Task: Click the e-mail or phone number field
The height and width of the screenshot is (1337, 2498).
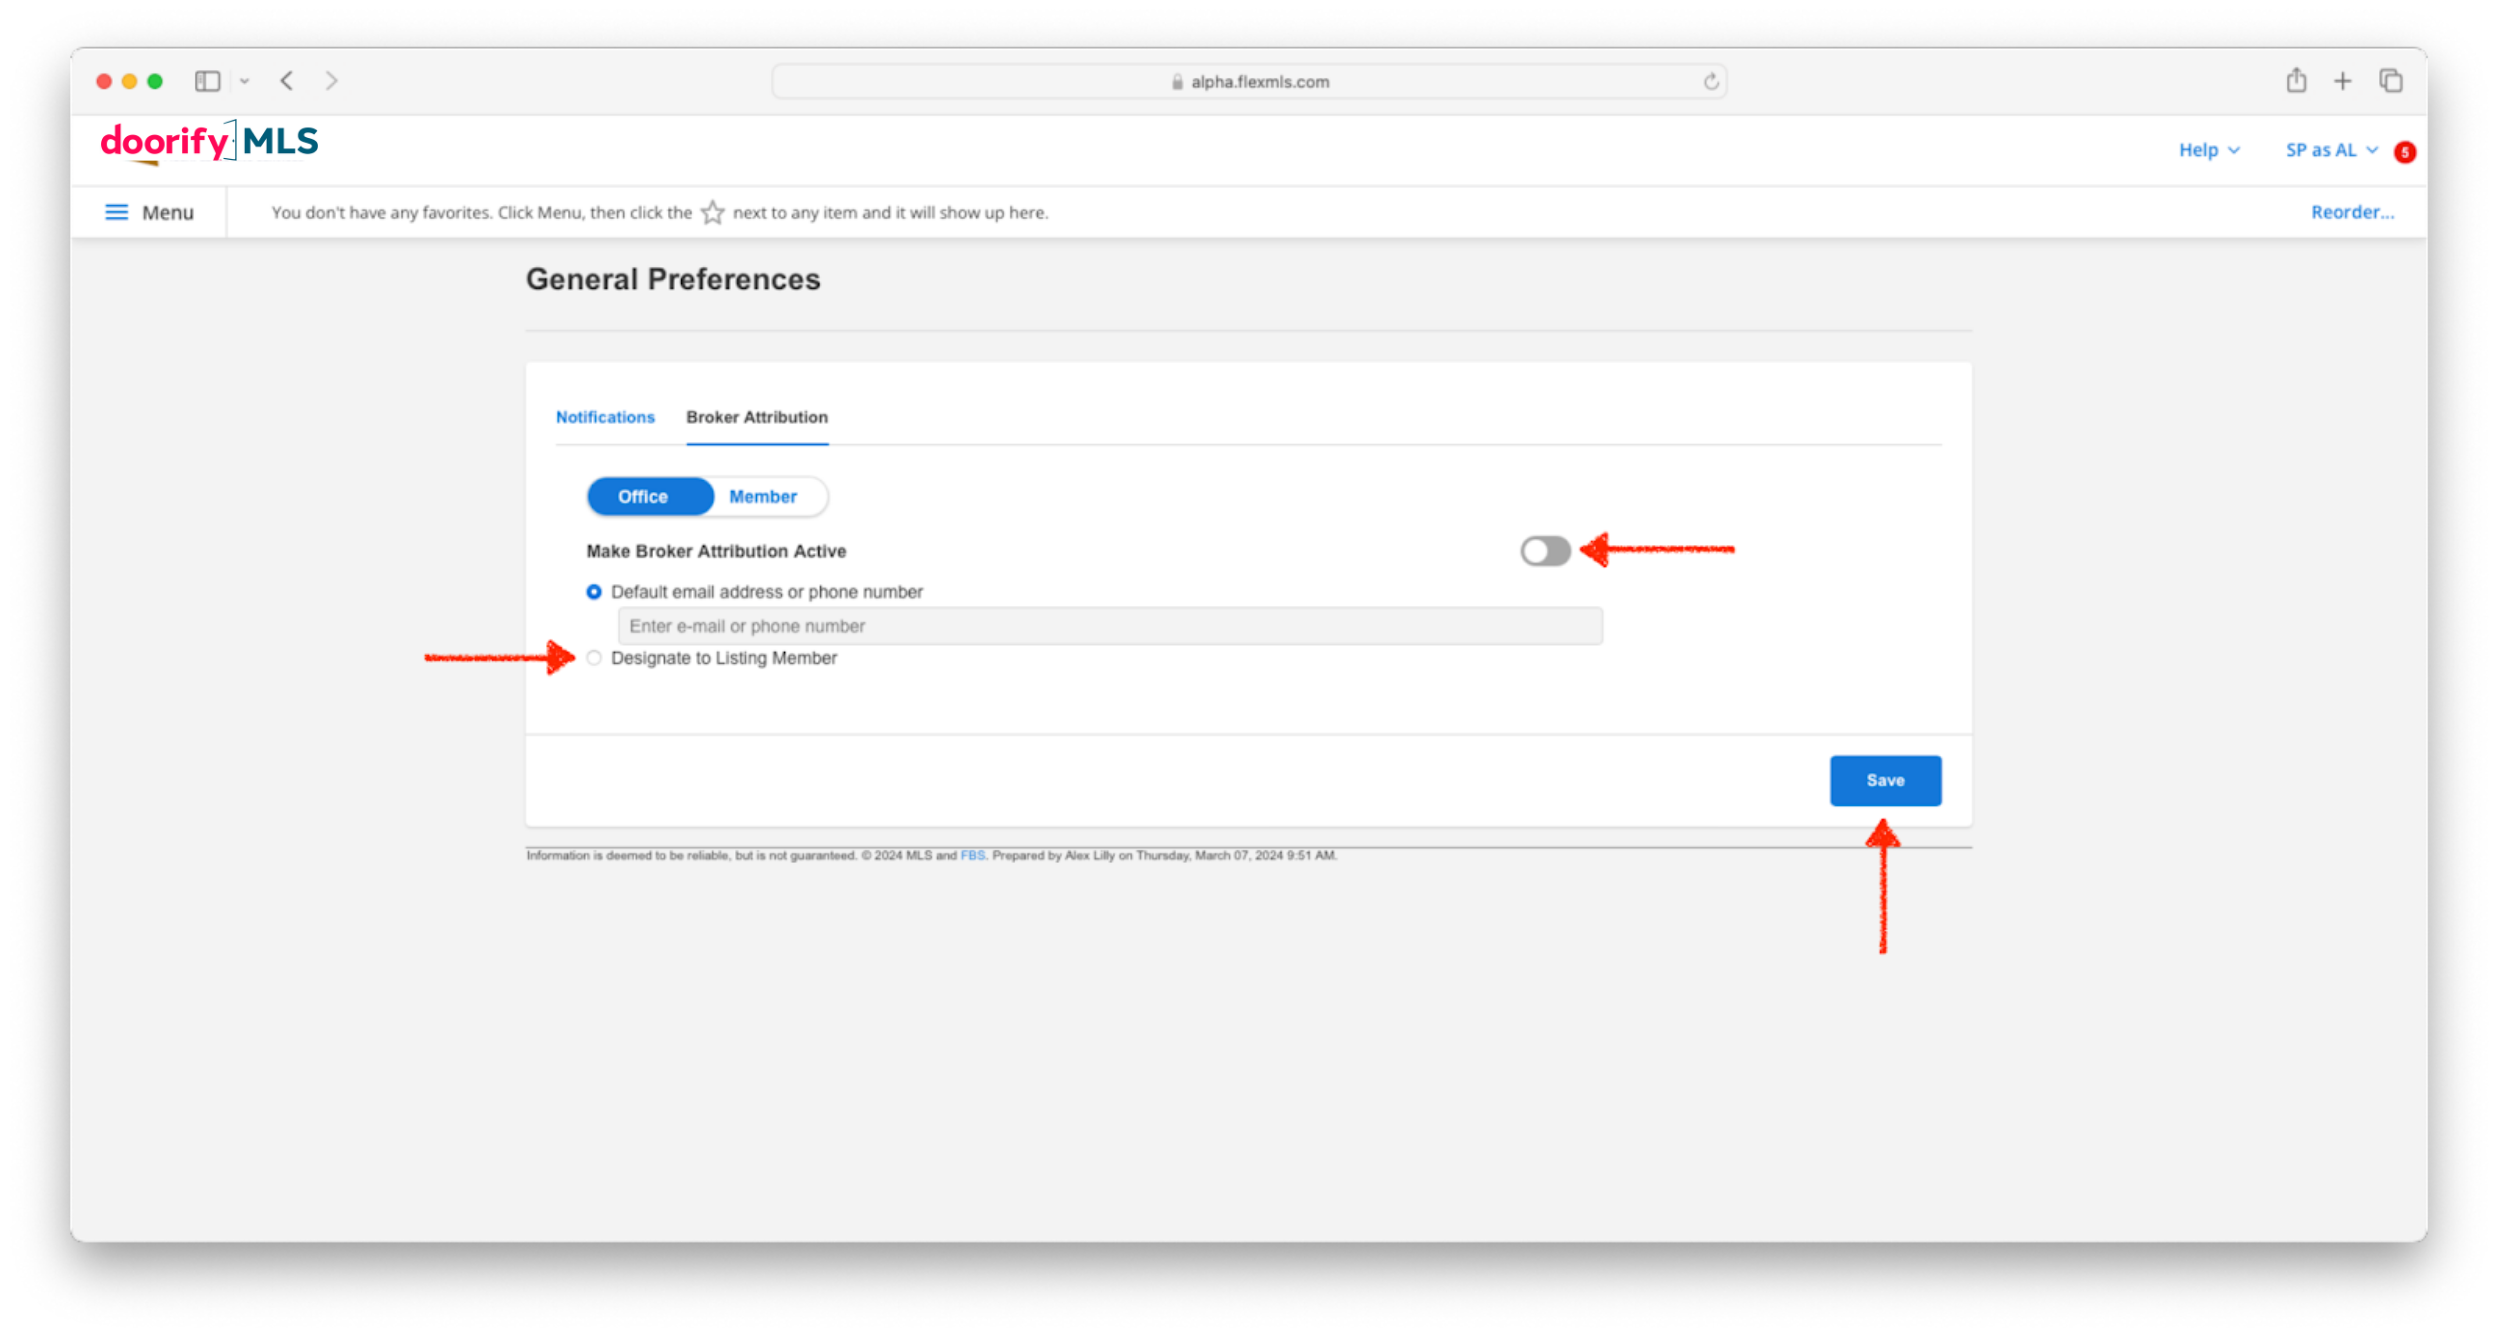Action: (1110, 626)
